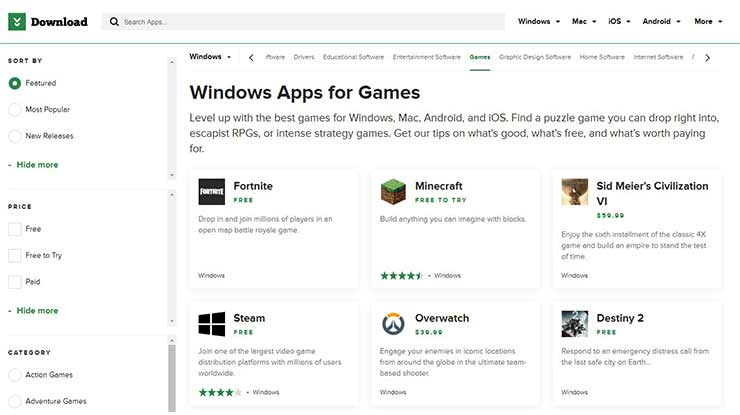This screenshot has width=740, height=415.
Task: Switch to Entertainment Software tab
Action: [x=427, y=57]
